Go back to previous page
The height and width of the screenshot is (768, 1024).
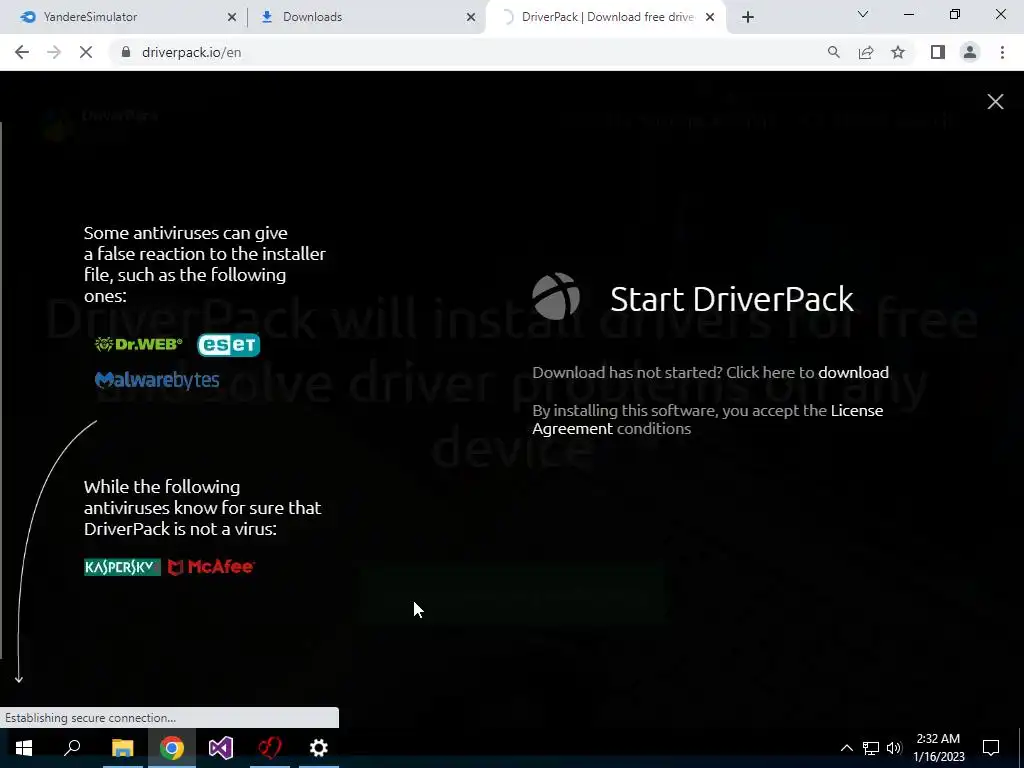(x=22, y=52)
